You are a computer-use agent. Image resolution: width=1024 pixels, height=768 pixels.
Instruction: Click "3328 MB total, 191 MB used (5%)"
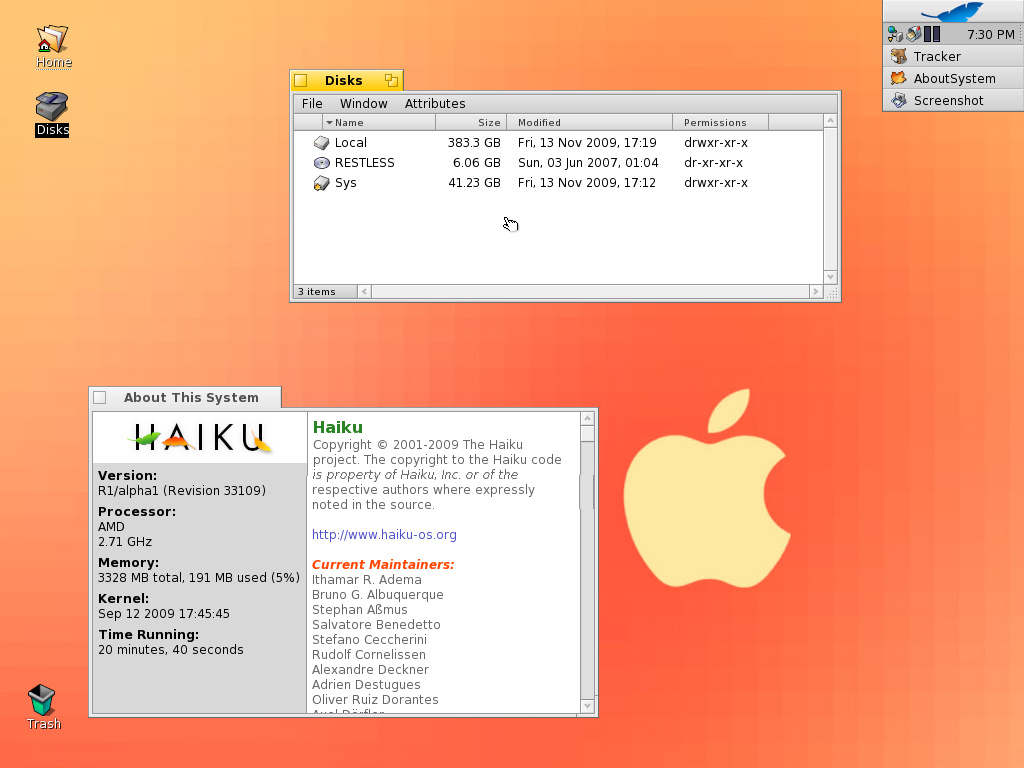pyautogui.click(x=199, y=577)
